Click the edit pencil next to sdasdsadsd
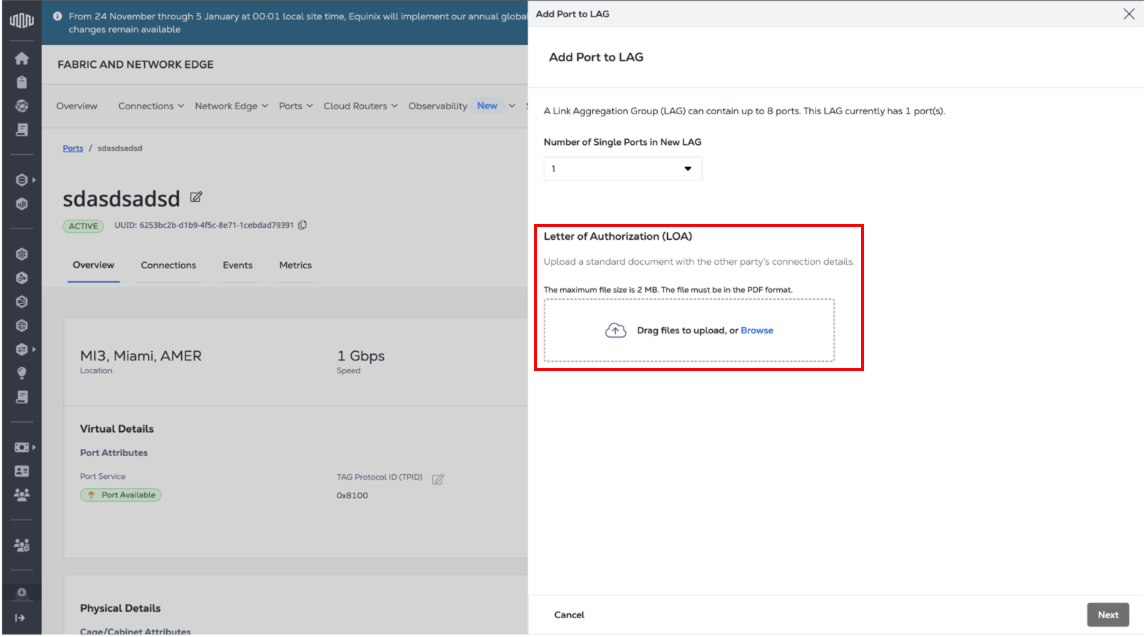The height and width of the screenshot is (637, 1145). point(196,198)
